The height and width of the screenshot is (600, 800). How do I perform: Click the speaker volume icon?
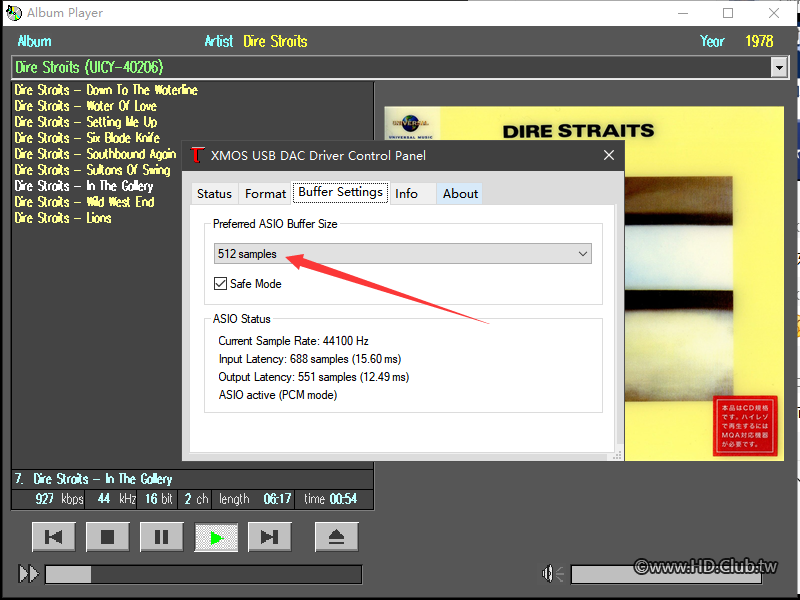click(x=552, y=574)
